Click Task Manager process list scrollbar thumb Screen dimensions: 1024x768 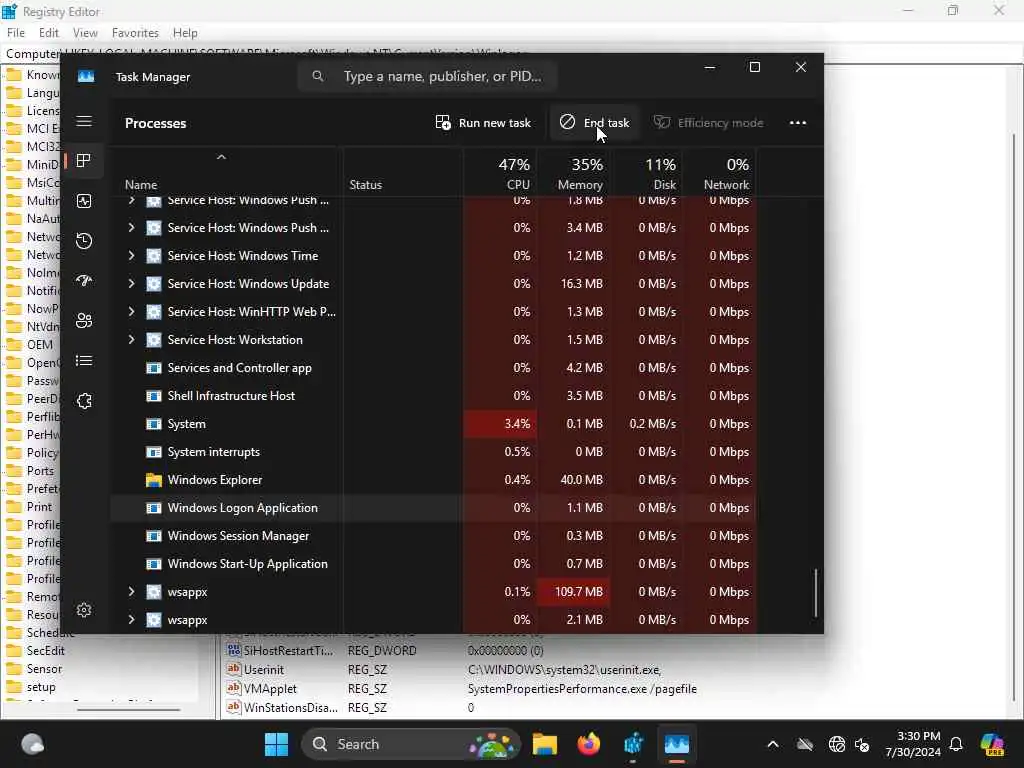click(x=816, y=592)
